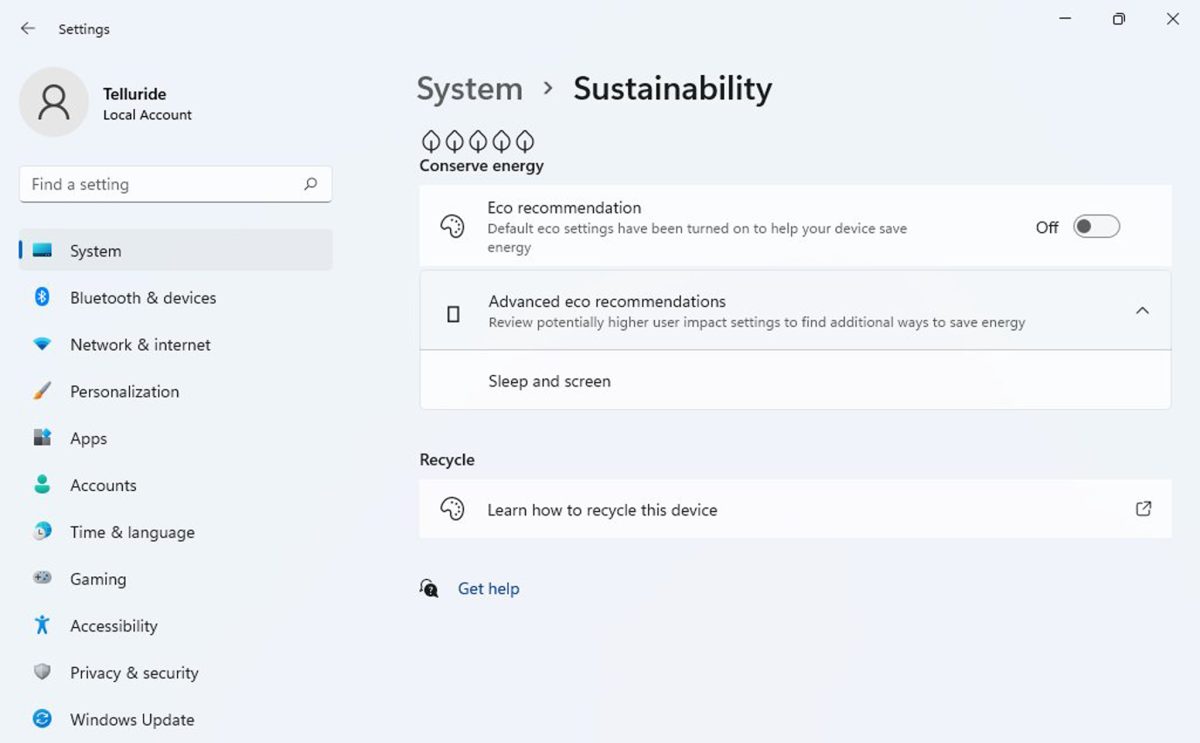
Task: Click the Gaming controller icon
Action: 42,578
